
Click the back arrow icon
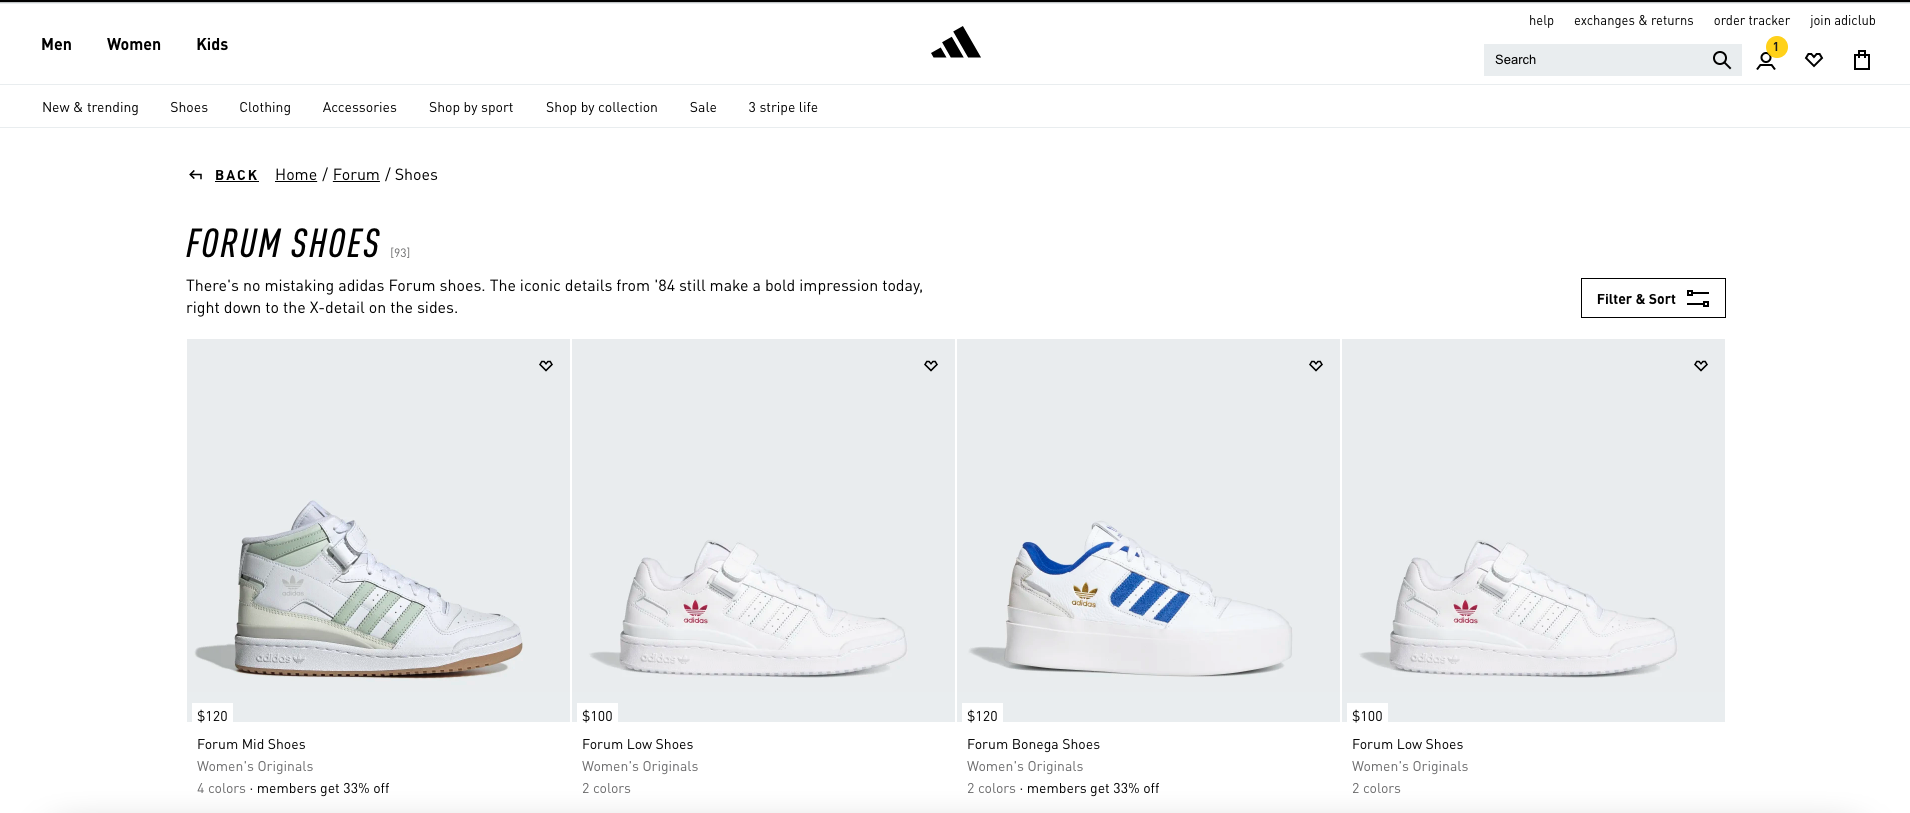(x=196, y=175)
